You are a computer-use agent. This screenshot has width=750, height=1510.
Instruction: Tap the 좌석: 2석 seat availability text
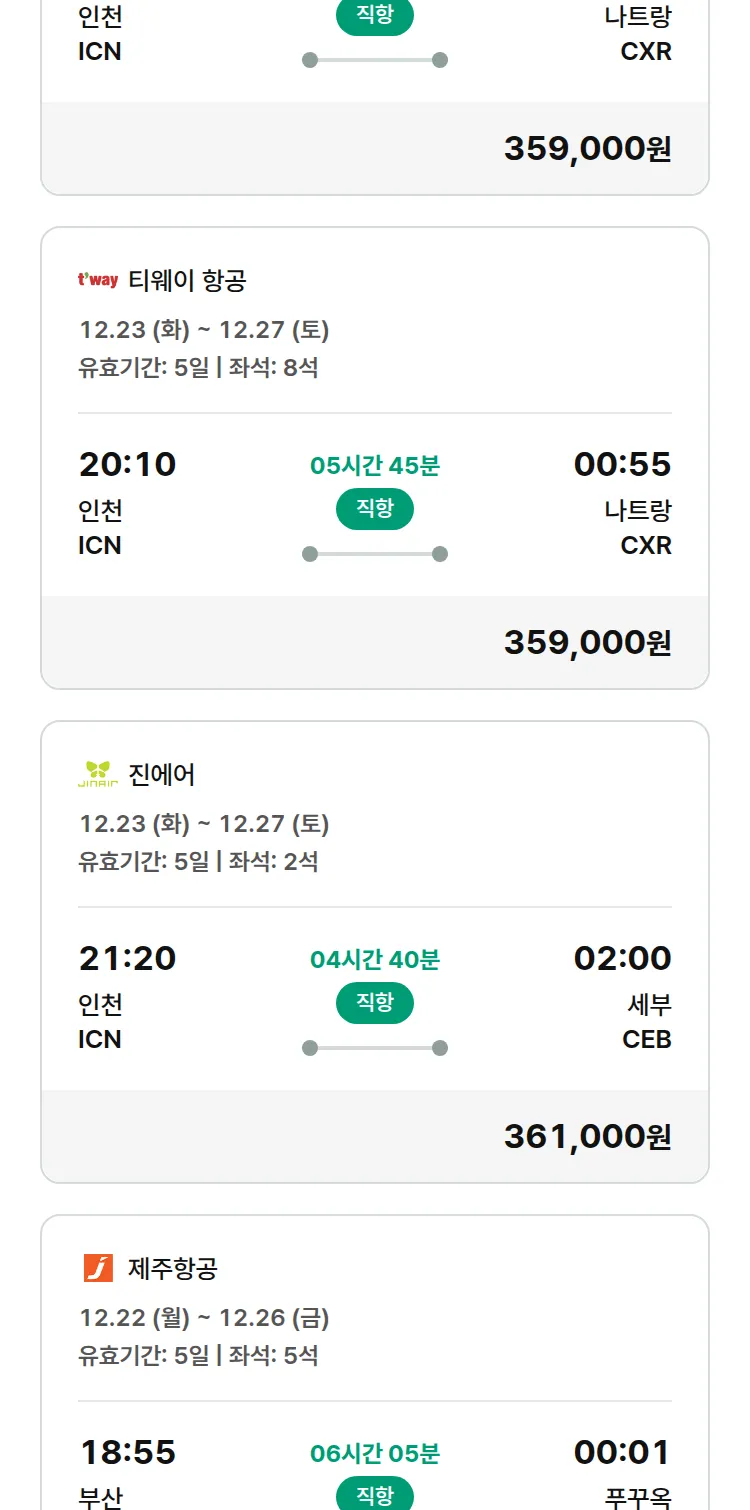[x=273, y=861]
